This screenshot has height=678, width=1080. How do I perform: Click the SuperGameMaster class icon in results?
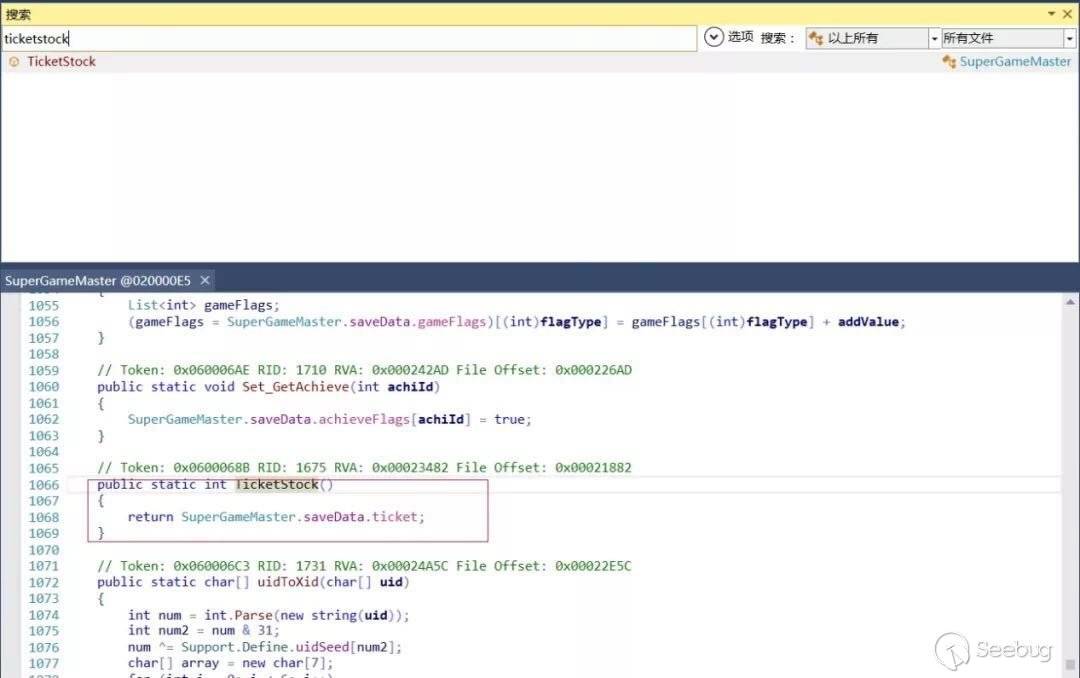pyautogui.click(x=949, y=62)
